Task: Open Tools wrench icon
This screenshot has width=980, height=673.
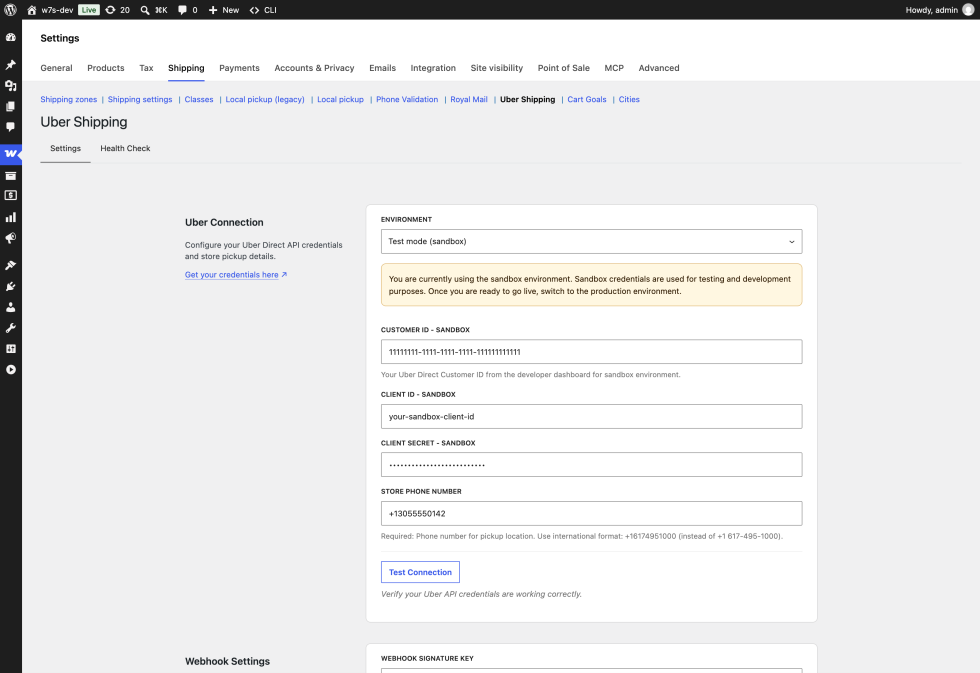Action: coord(11,328)
